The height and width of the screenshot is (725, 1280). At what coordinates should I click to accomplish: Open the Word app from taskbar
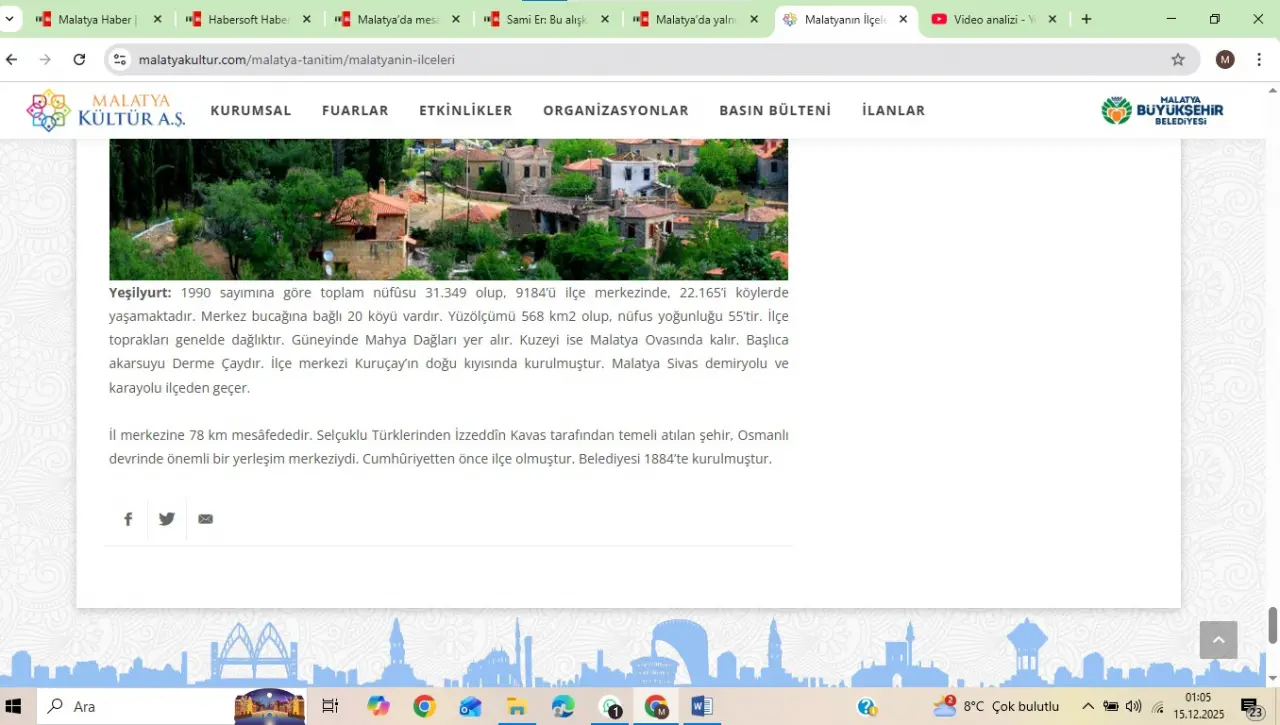coord(701,707)
